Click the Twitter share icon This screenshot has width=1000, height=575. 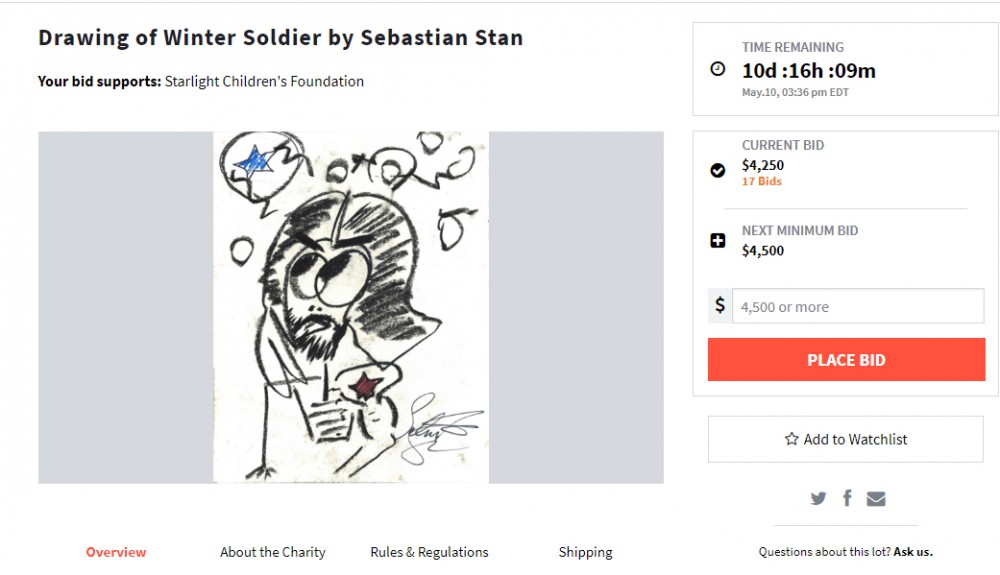point(818,498)
